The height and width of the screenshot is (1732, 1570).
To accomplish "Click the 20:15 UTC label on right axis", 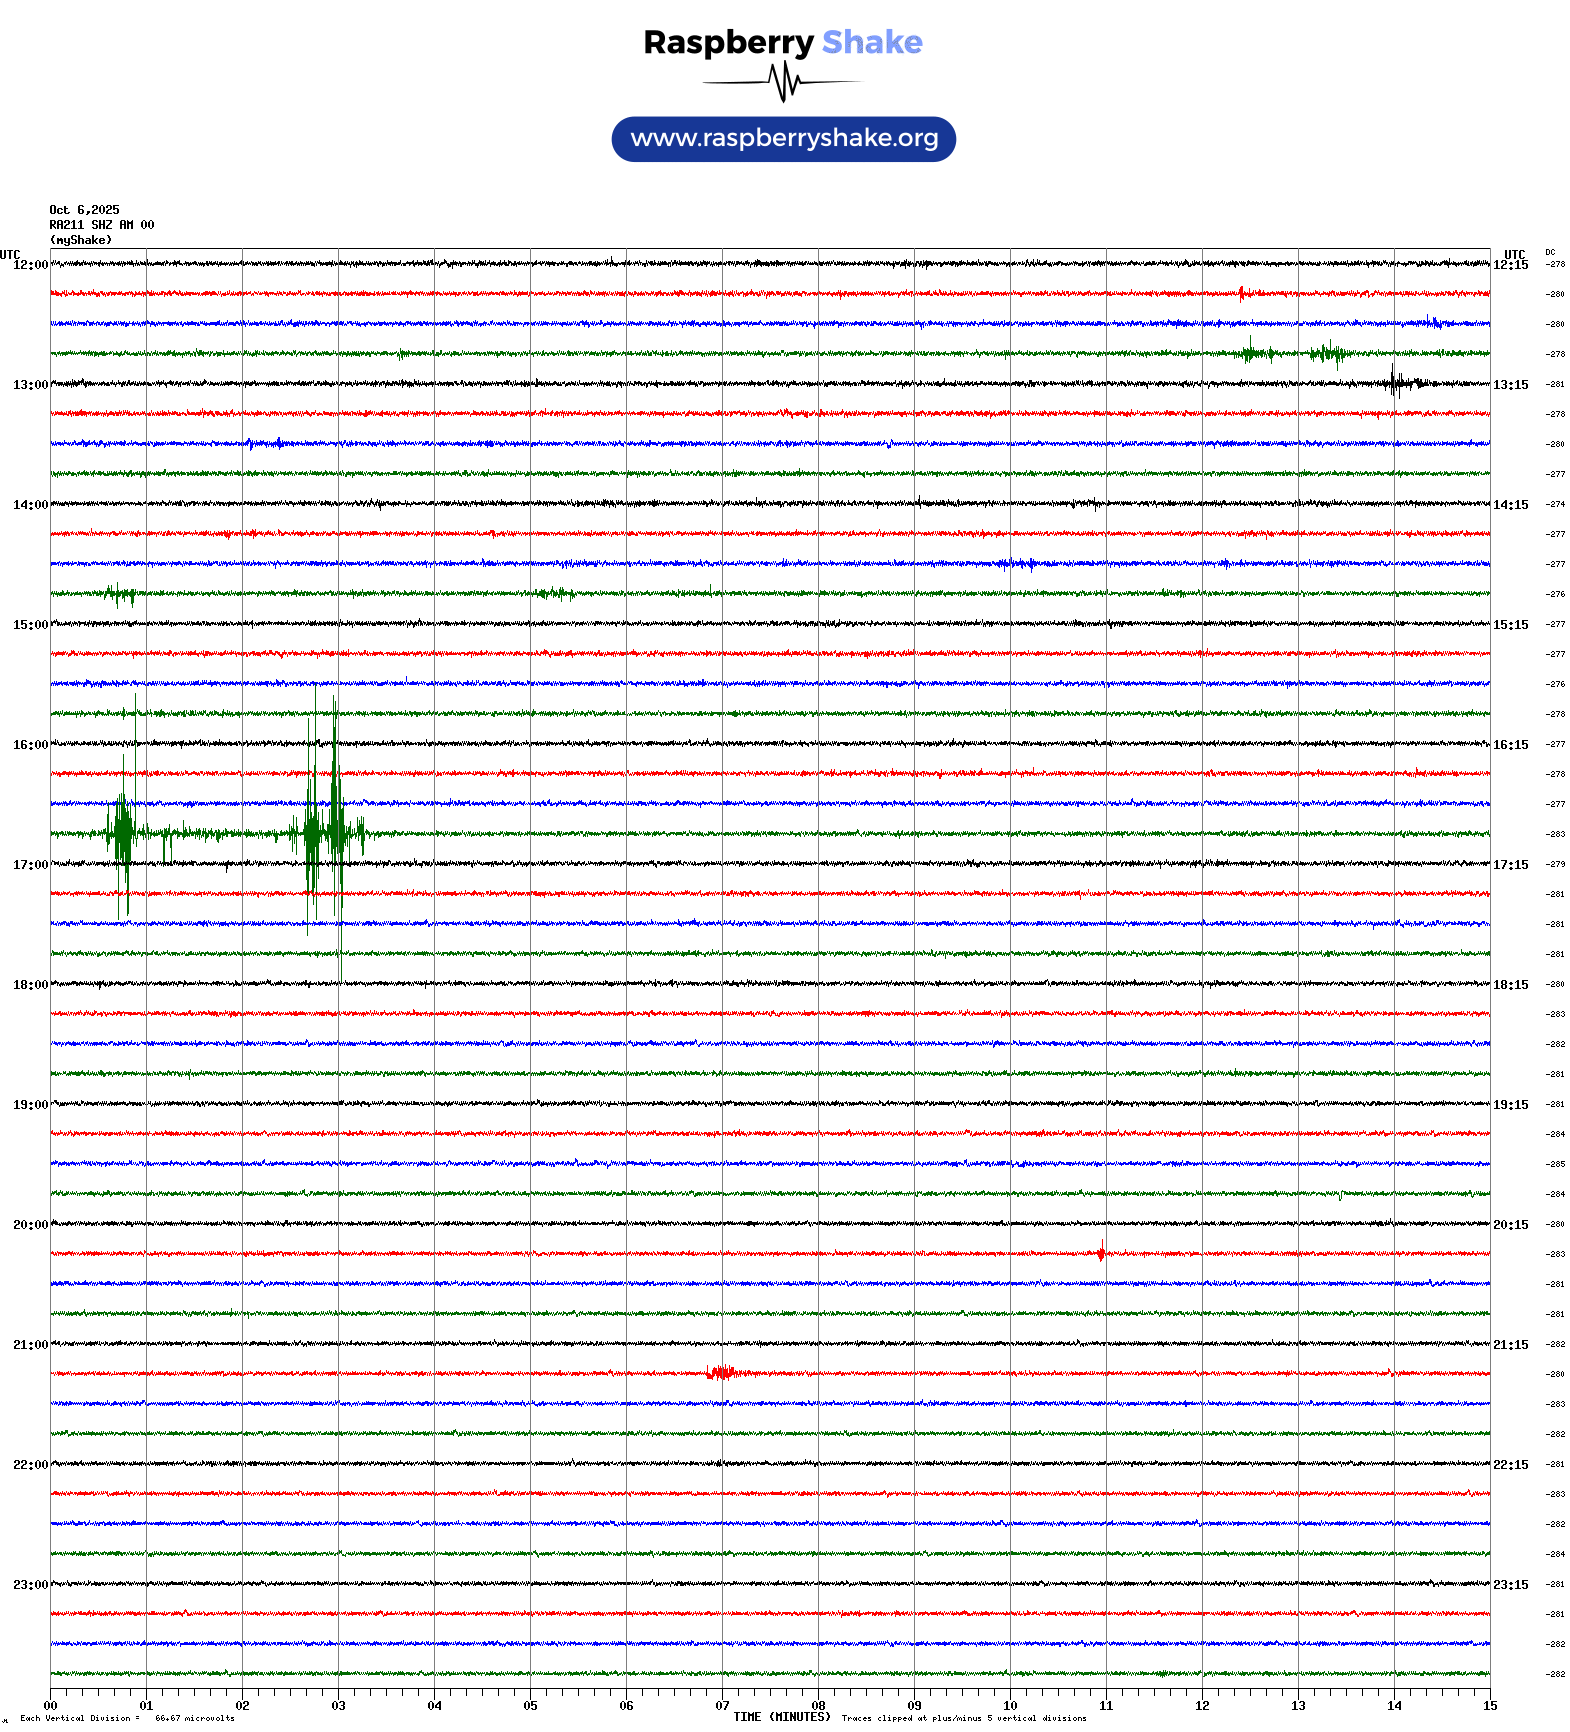I will (1510, 1225).
